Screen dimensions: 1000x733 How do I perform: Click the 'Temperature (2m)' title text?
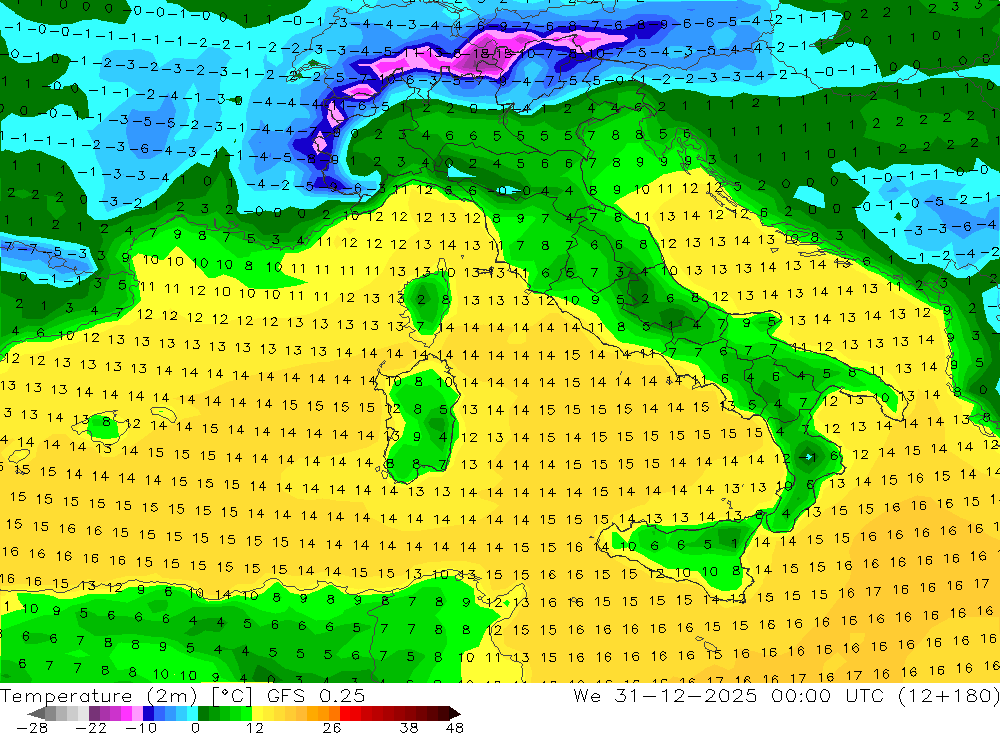pyautogui.click(x=99, y=695)
